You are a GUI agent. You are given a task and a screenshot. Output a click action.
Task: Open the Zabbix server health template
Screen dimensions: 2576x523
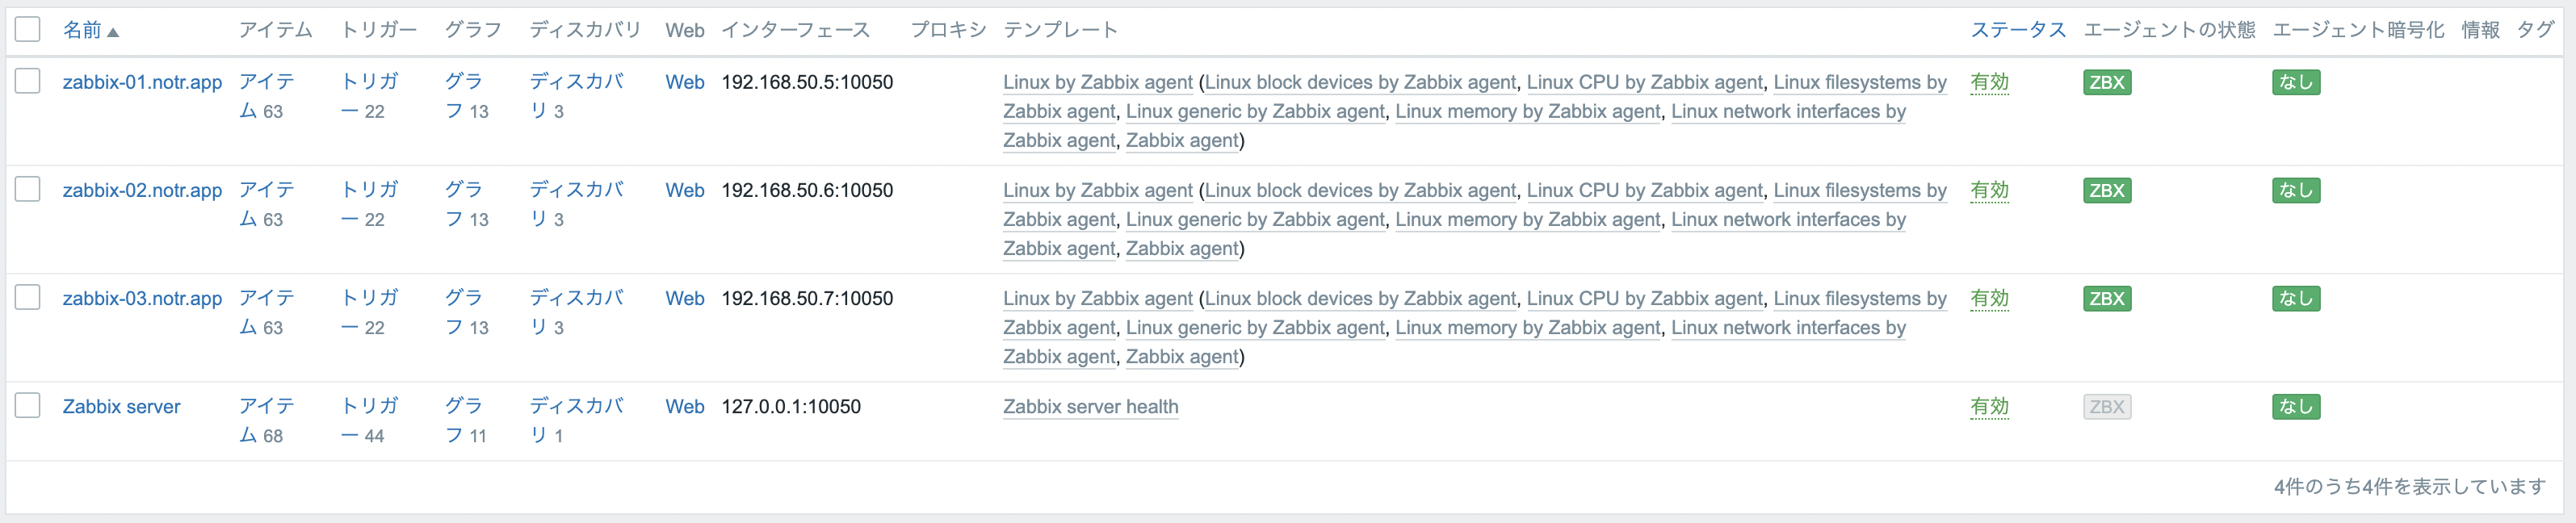click(x=1090, y=407)
